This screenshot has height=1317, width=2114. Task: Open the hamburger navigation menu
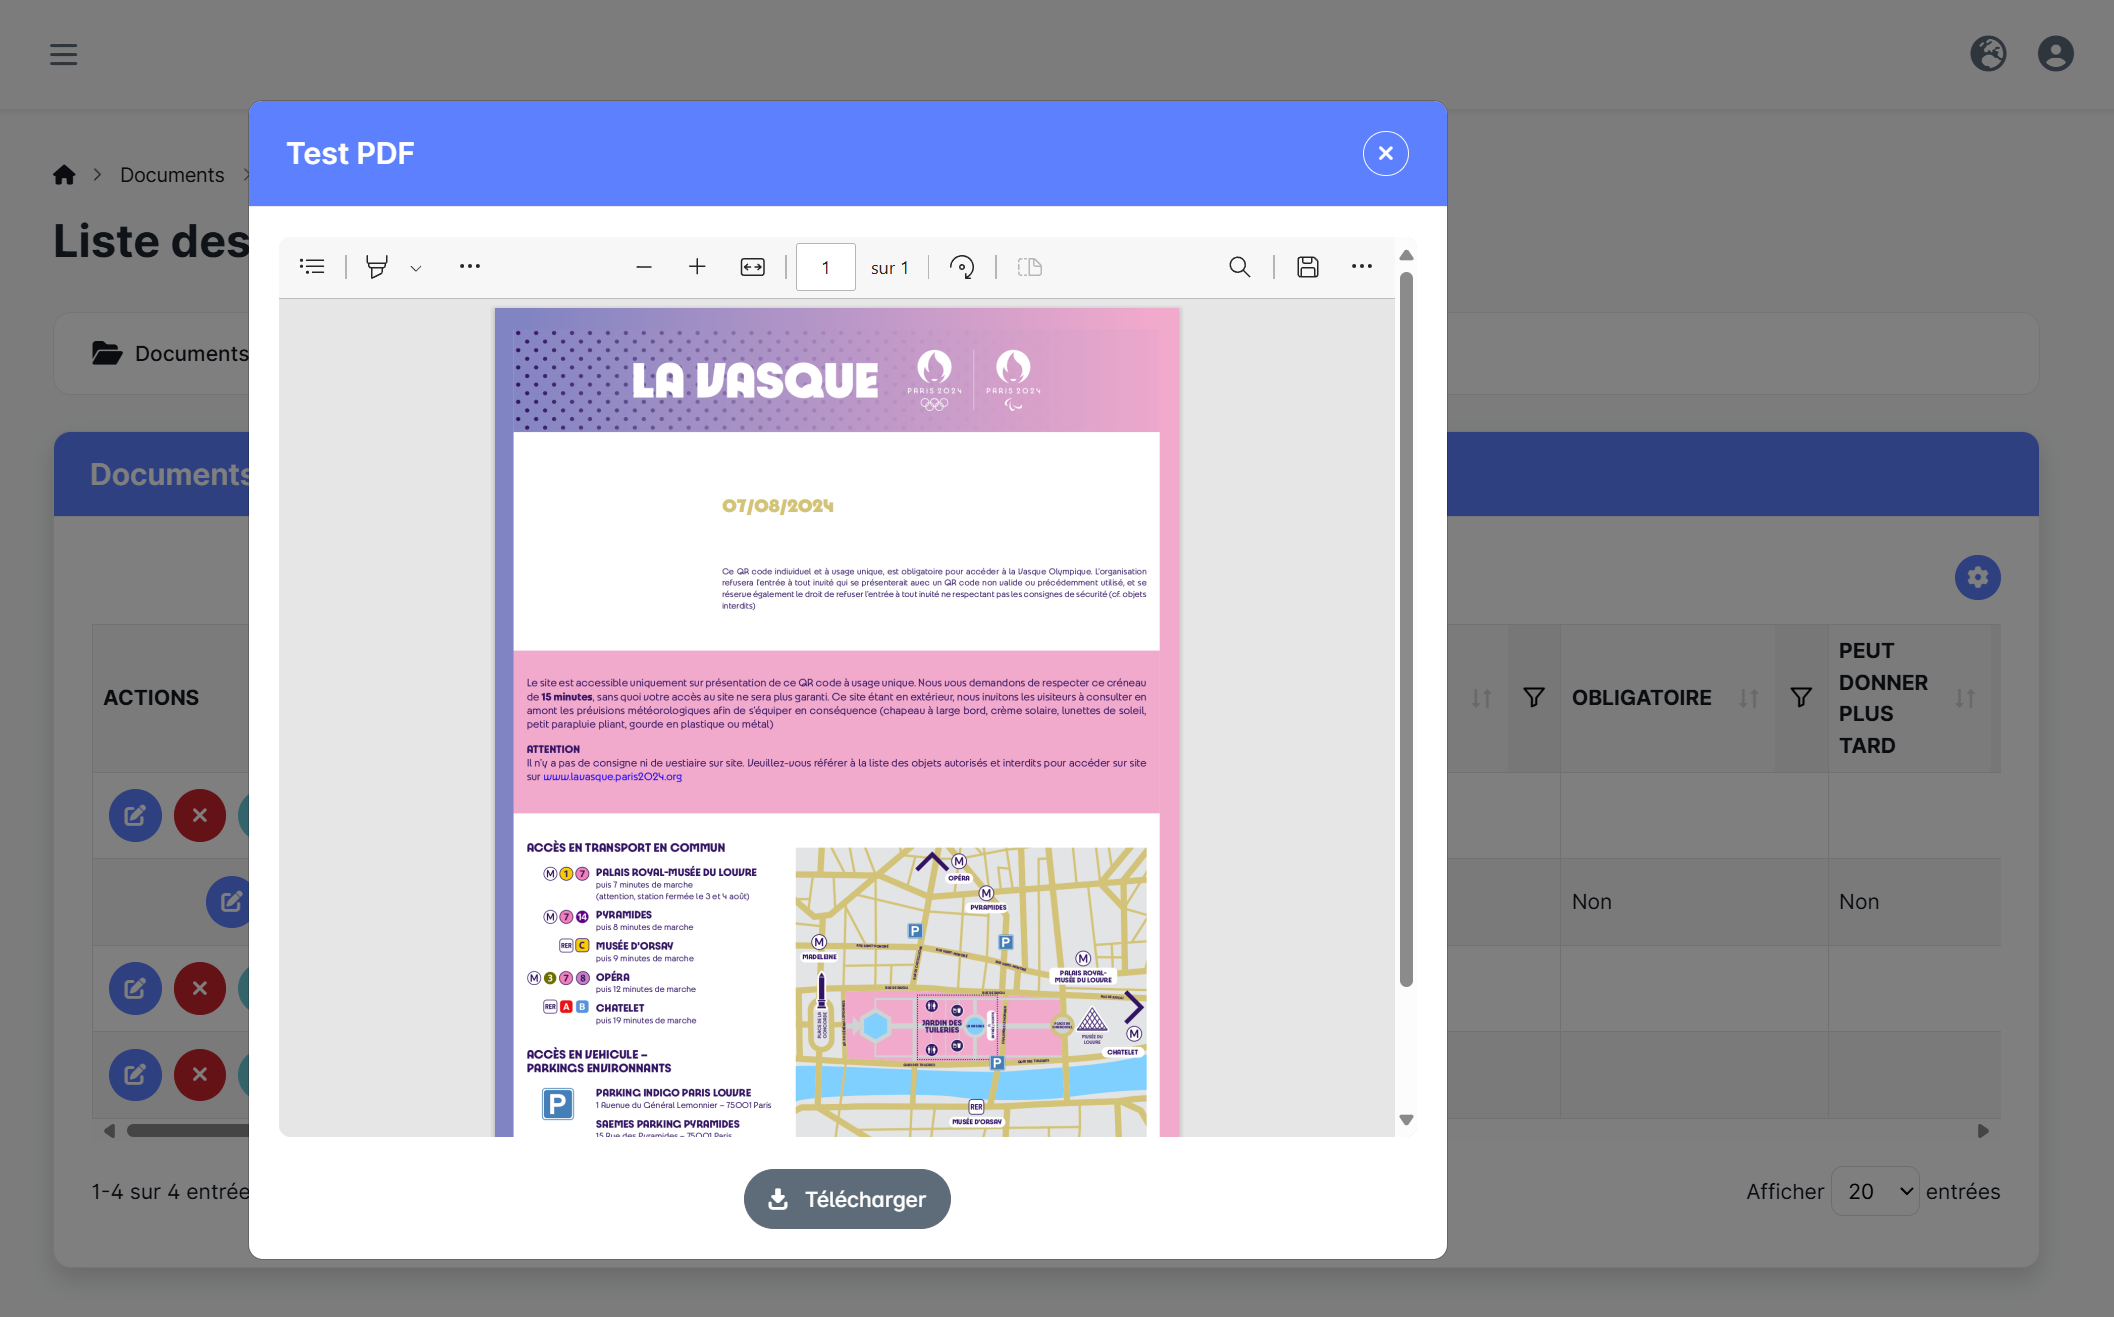pyautogui.click(x=63, y=54)
